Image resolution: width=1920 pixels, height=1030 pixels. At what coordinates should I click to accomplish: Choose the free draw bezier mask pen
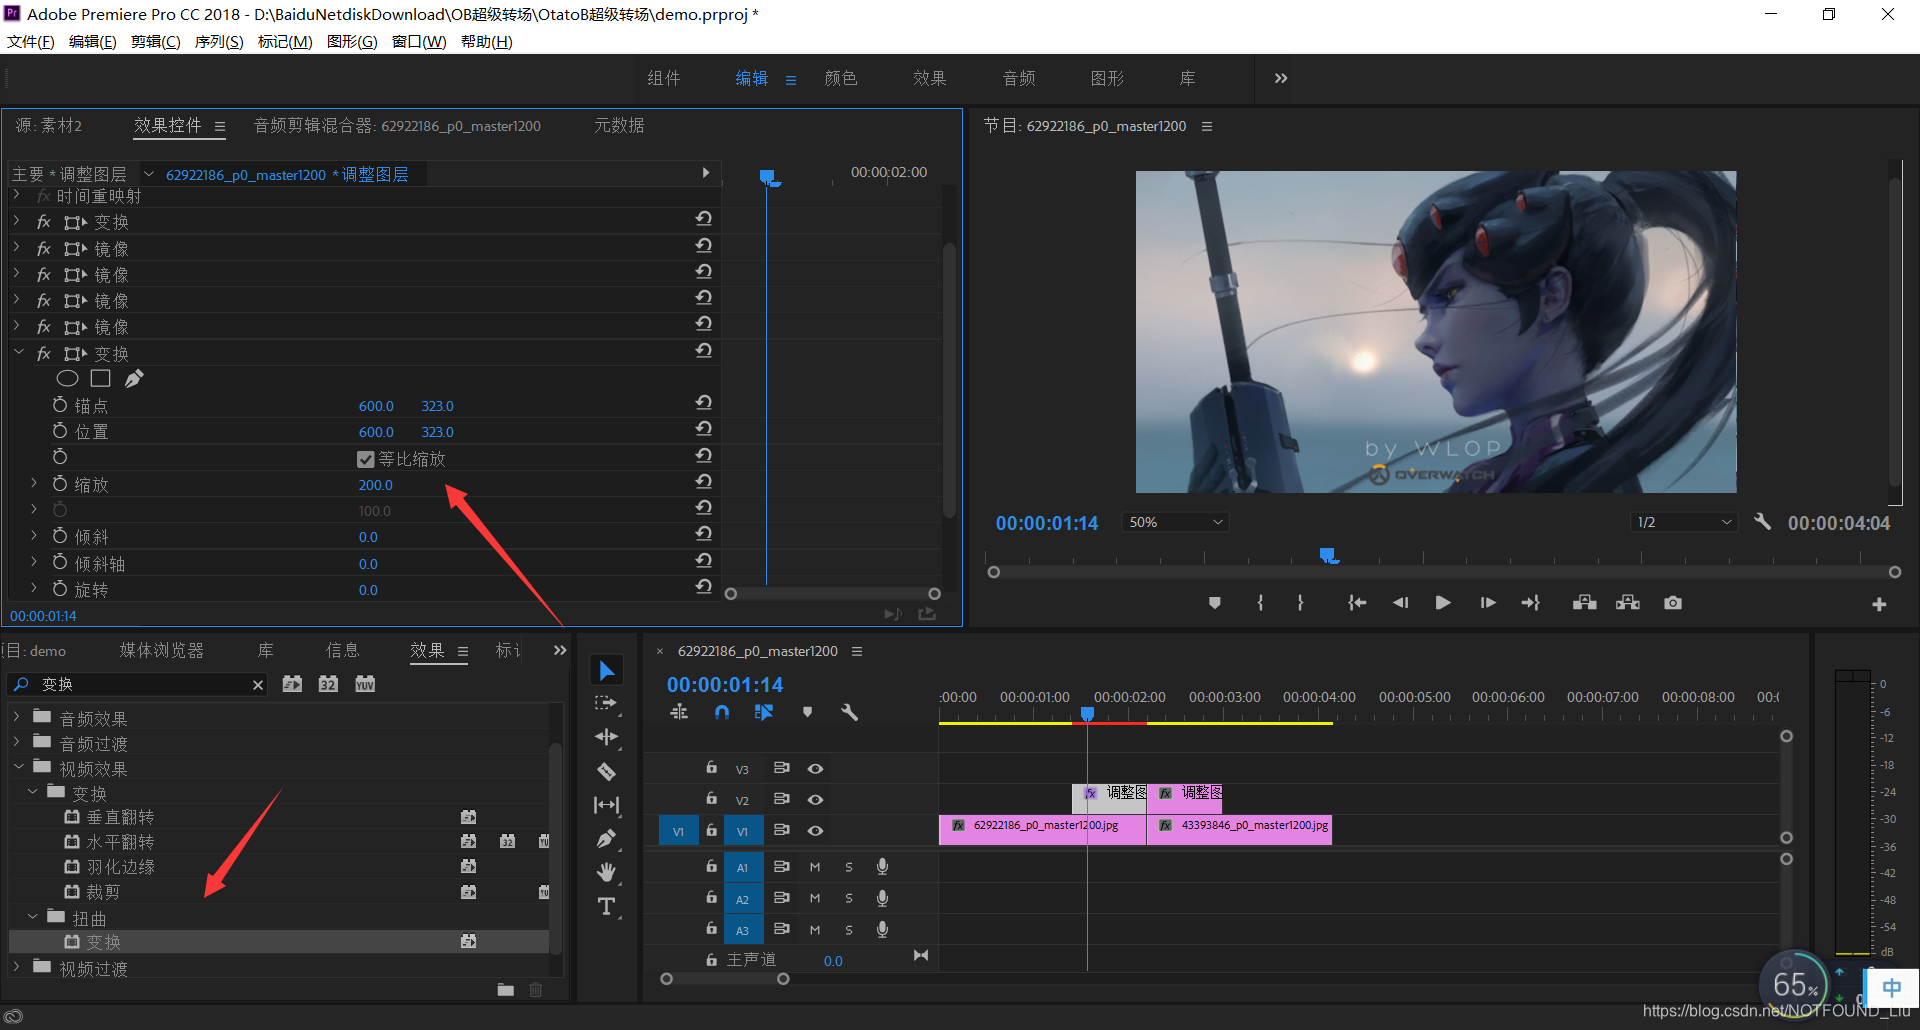134,379
